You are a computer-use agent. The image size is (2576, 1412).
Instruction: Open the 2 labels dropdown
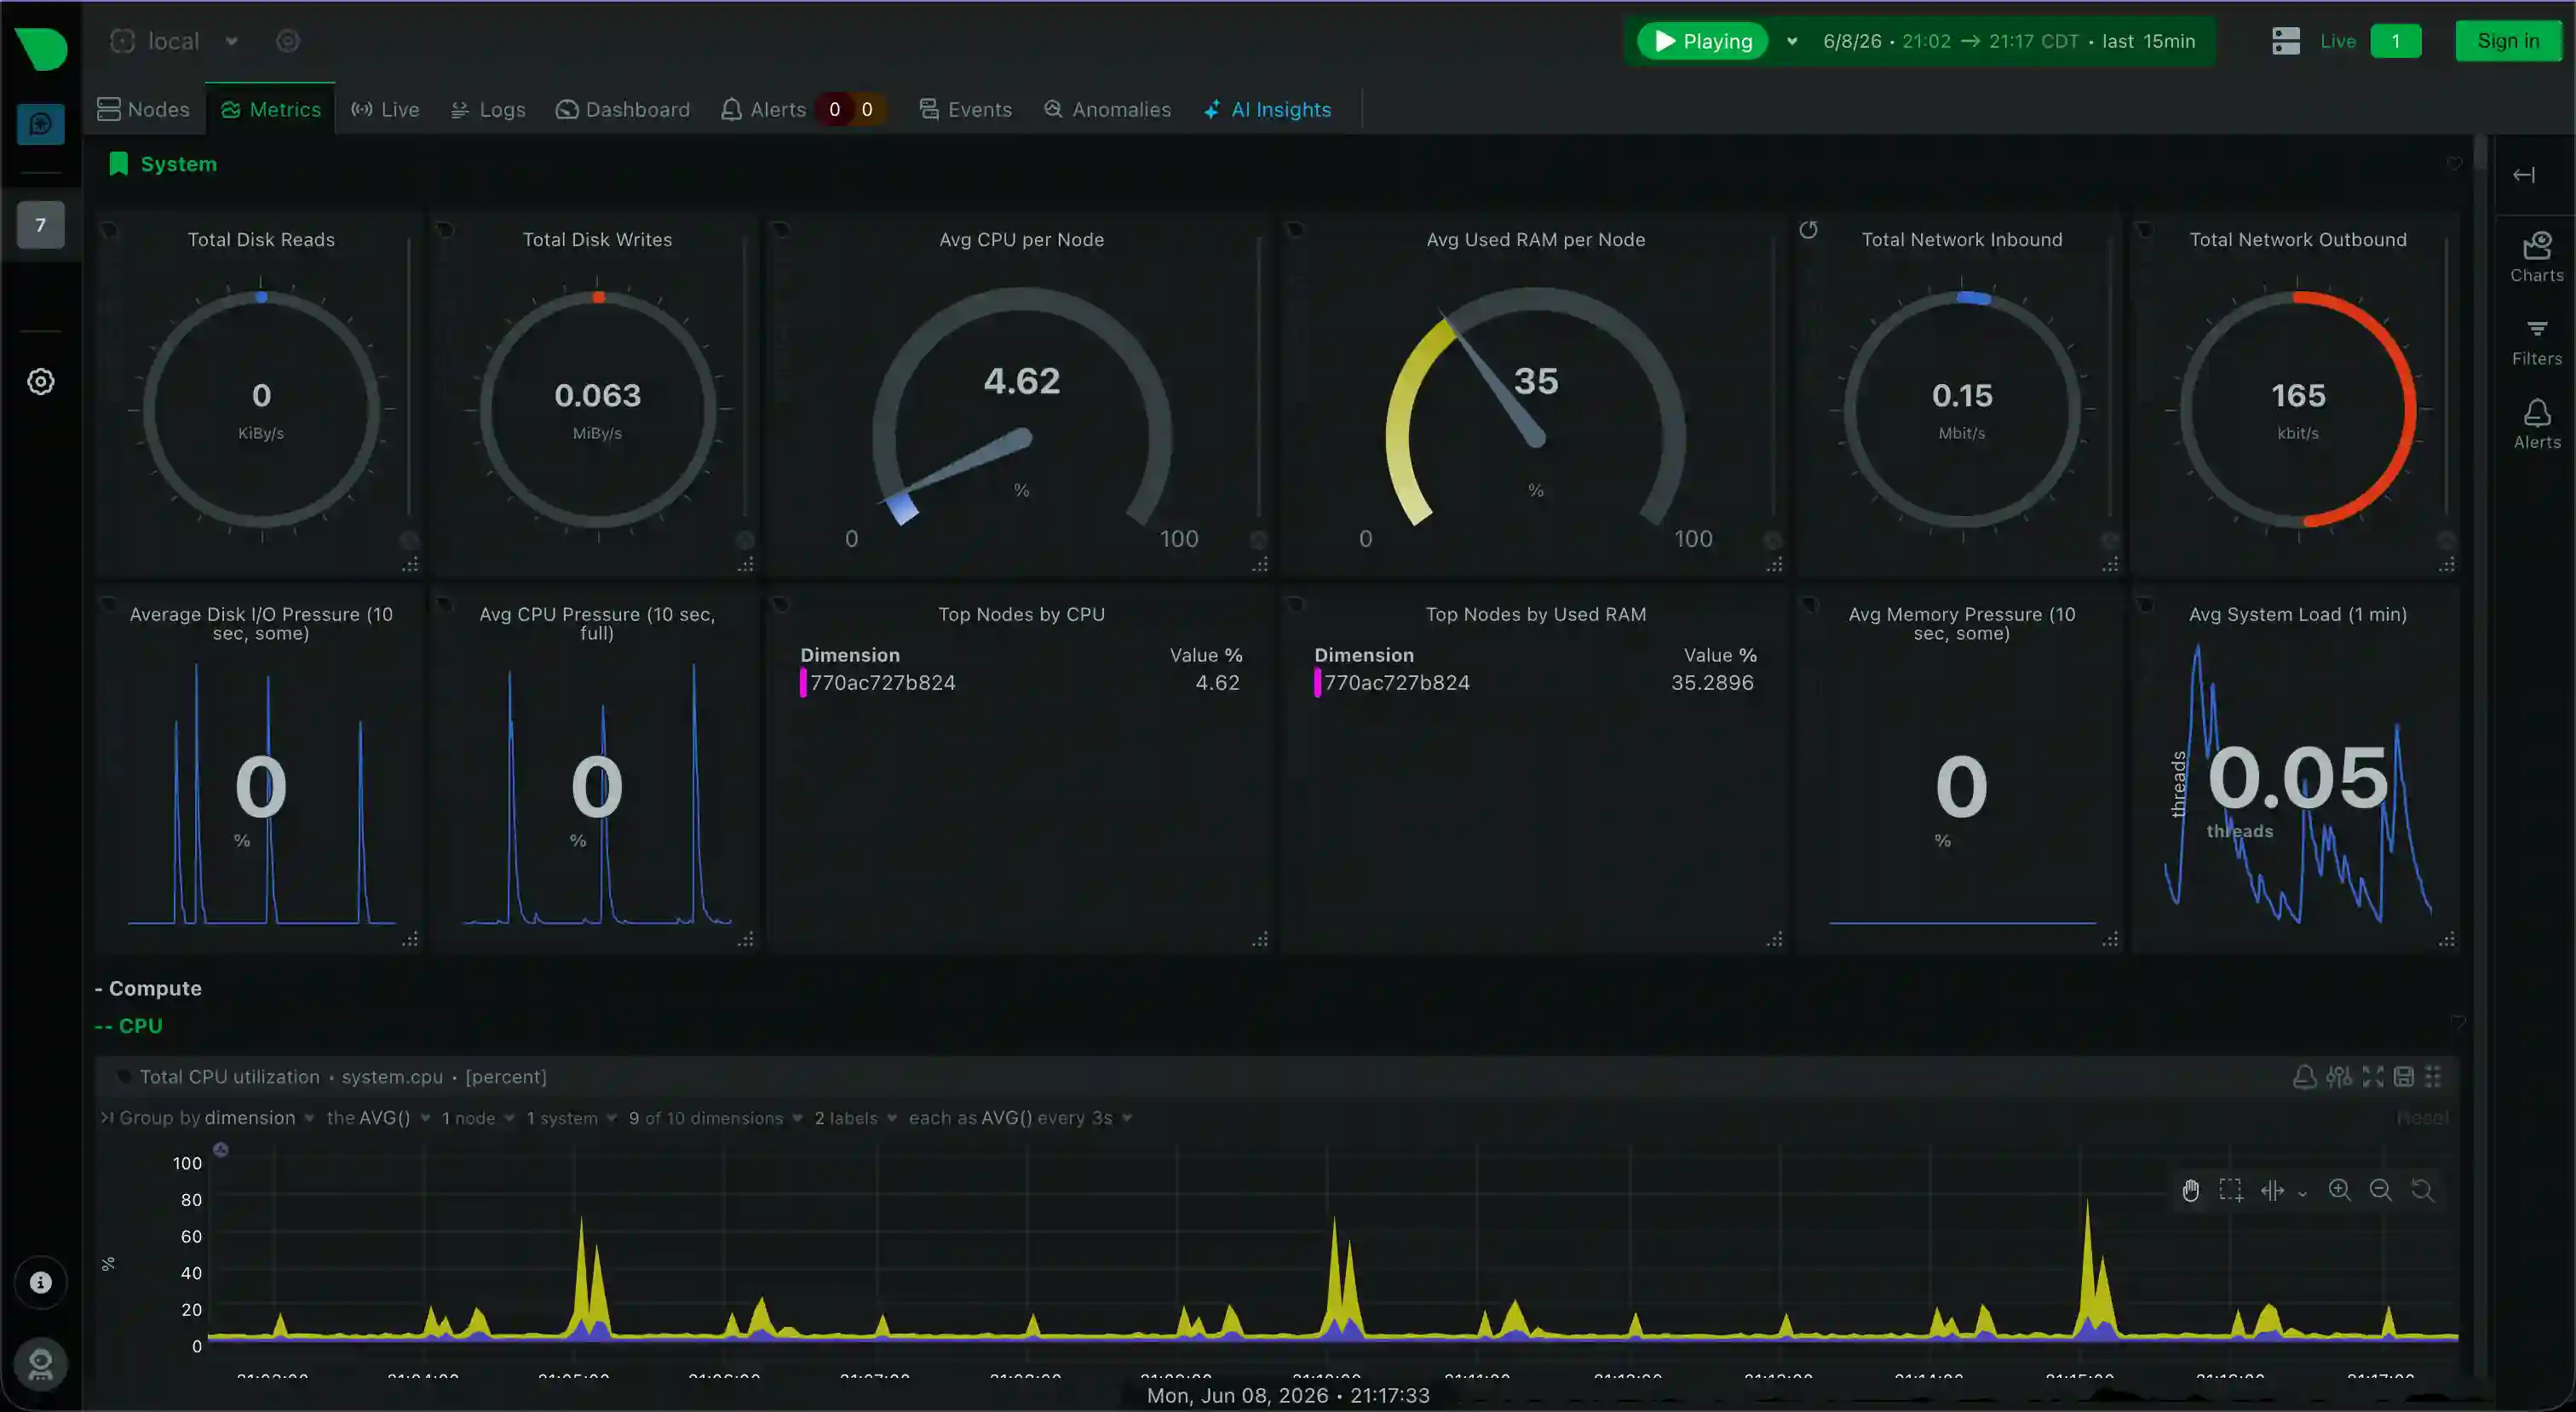click(x=855, y=1118)
